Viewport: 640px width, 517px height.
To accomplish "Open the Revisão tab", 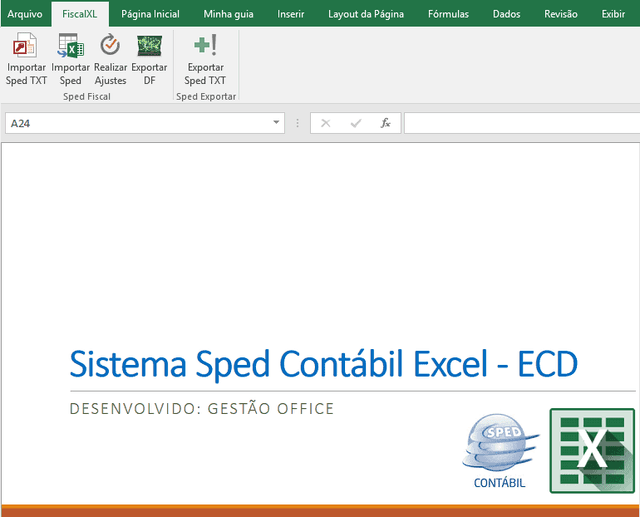I will [560, 14].
